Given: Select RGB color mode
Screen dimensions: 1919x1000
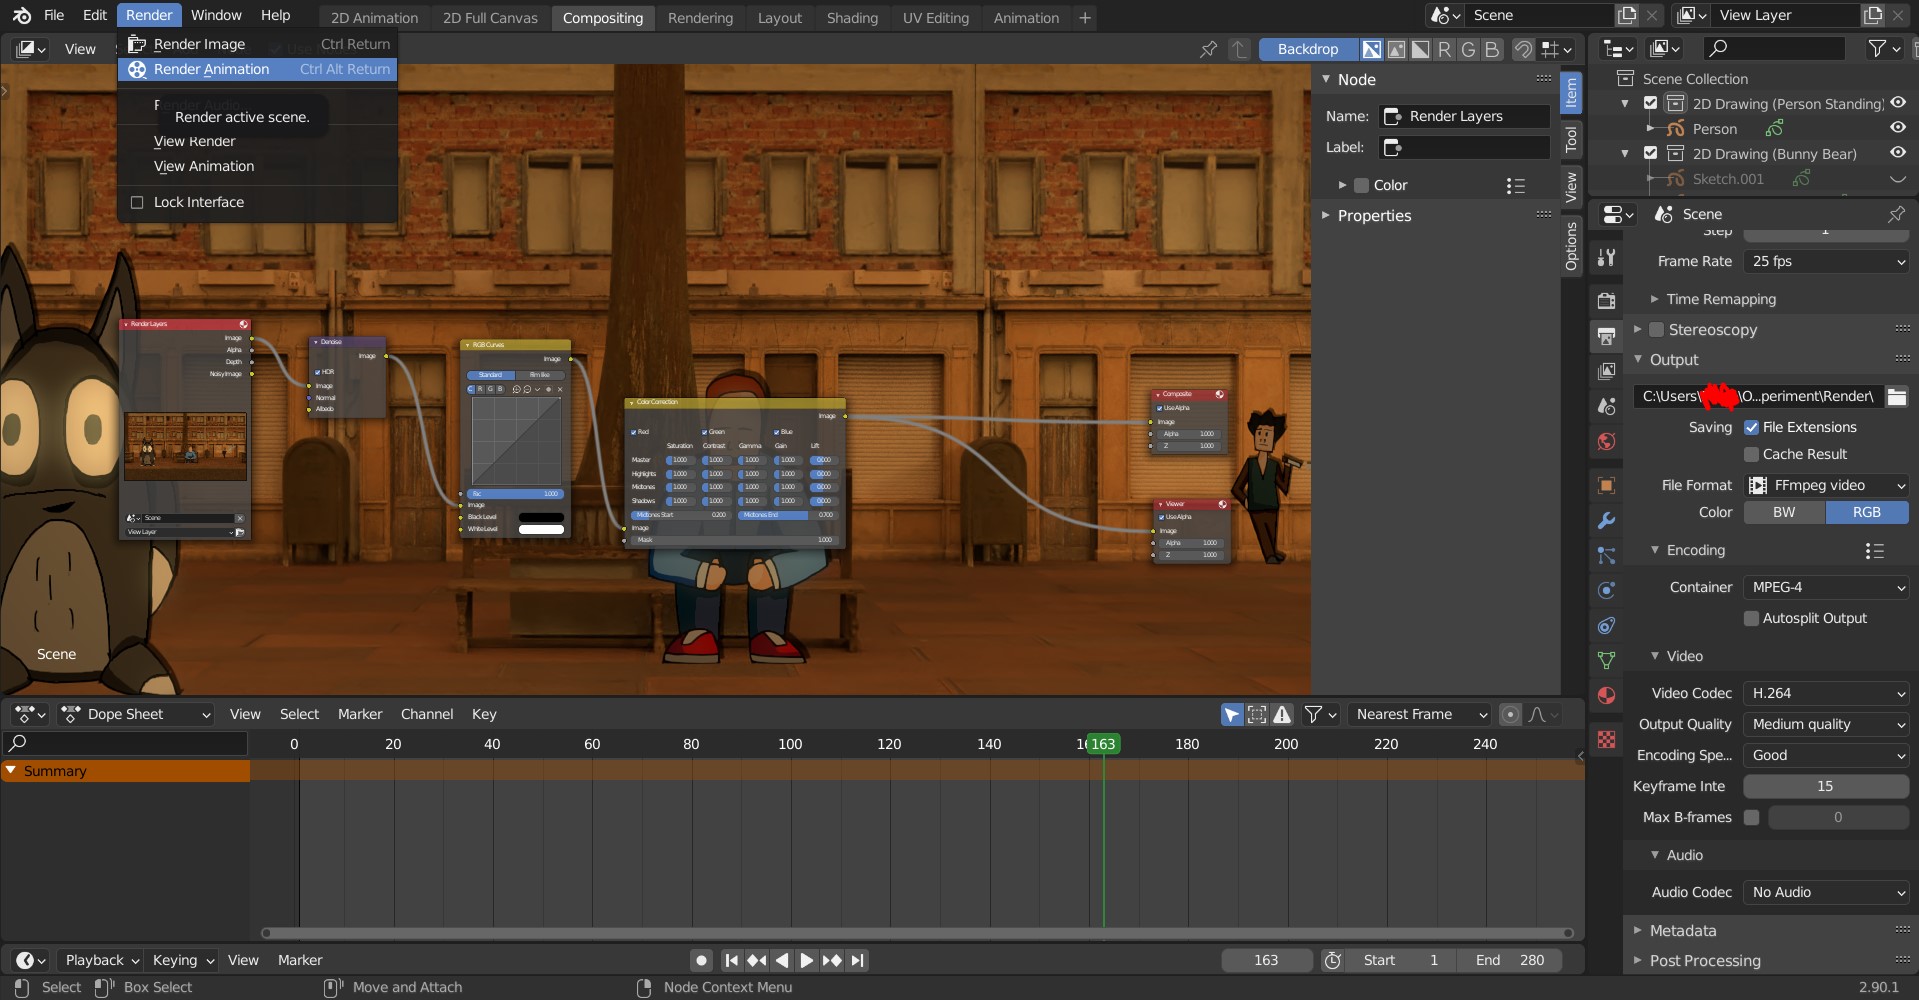Looking at the screenshot, I should pos(1867,512).
